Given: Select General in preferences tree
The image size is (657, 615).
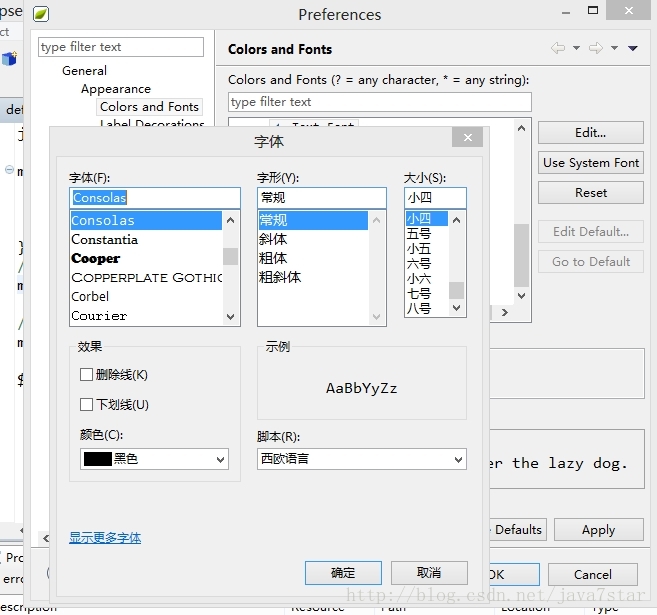Looking at the screenshot, I should [84, 70].
